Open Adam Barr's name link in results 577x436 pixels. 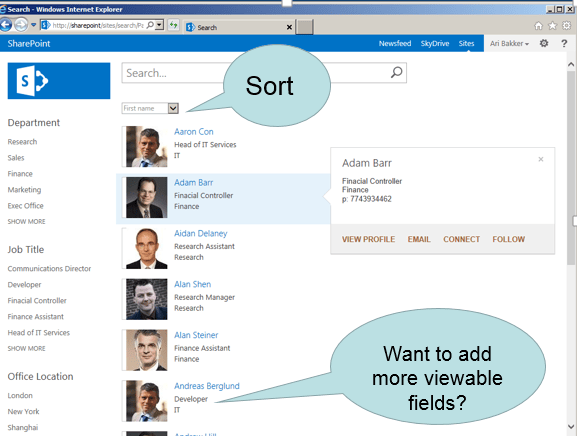point(194,182)
